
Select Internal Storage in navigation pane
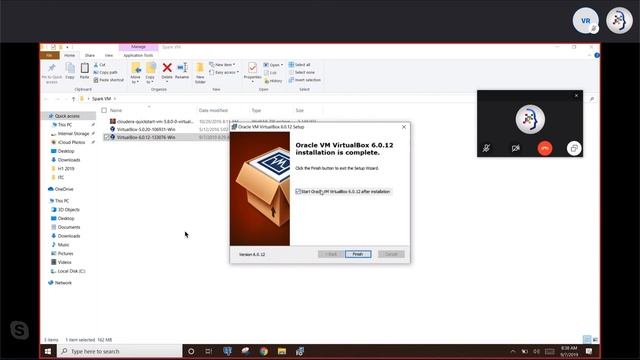point(73,133)
